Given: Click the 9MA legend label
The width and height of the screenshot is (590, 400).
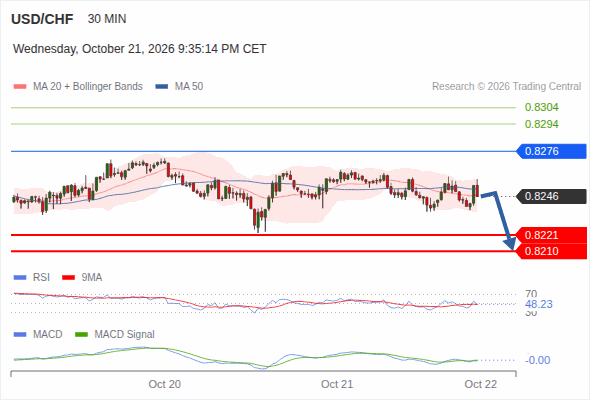Looking at the screenshot, I should pos(92,278).
